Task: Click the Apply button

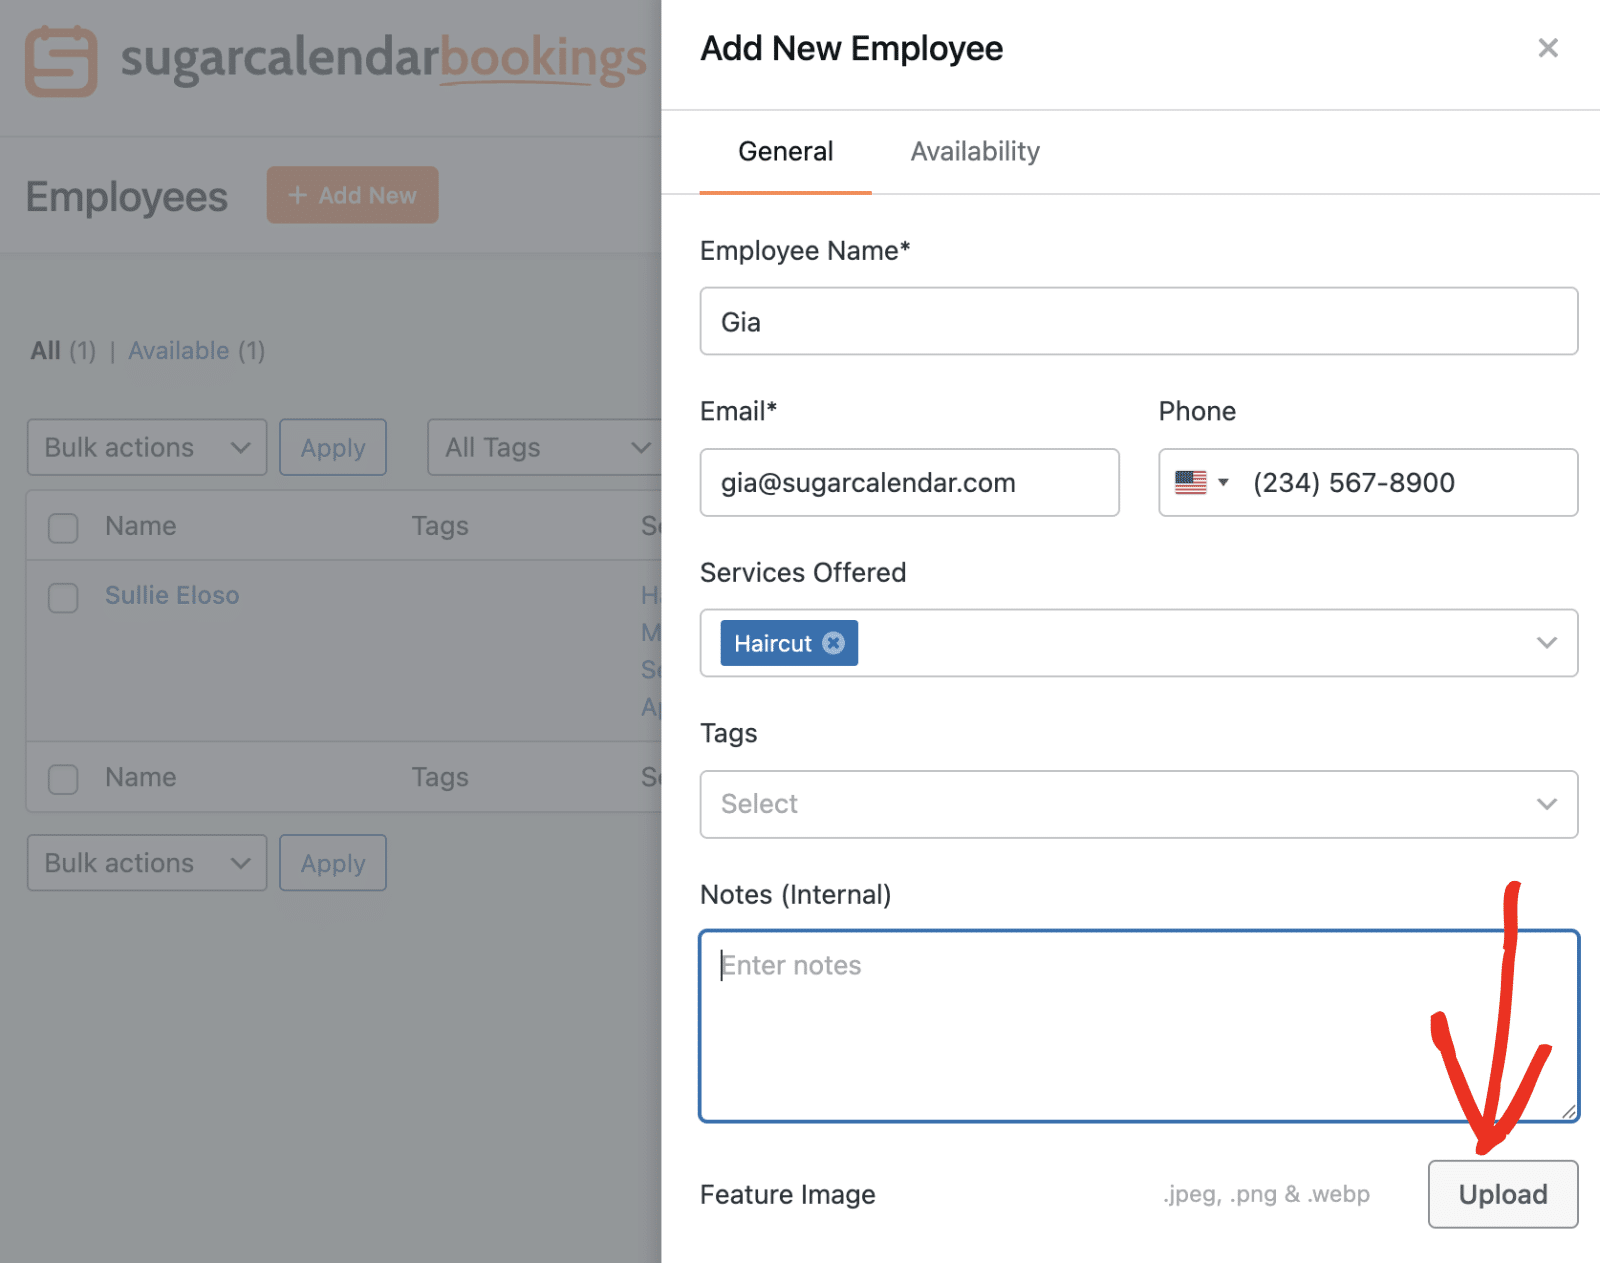Action: 332,447
